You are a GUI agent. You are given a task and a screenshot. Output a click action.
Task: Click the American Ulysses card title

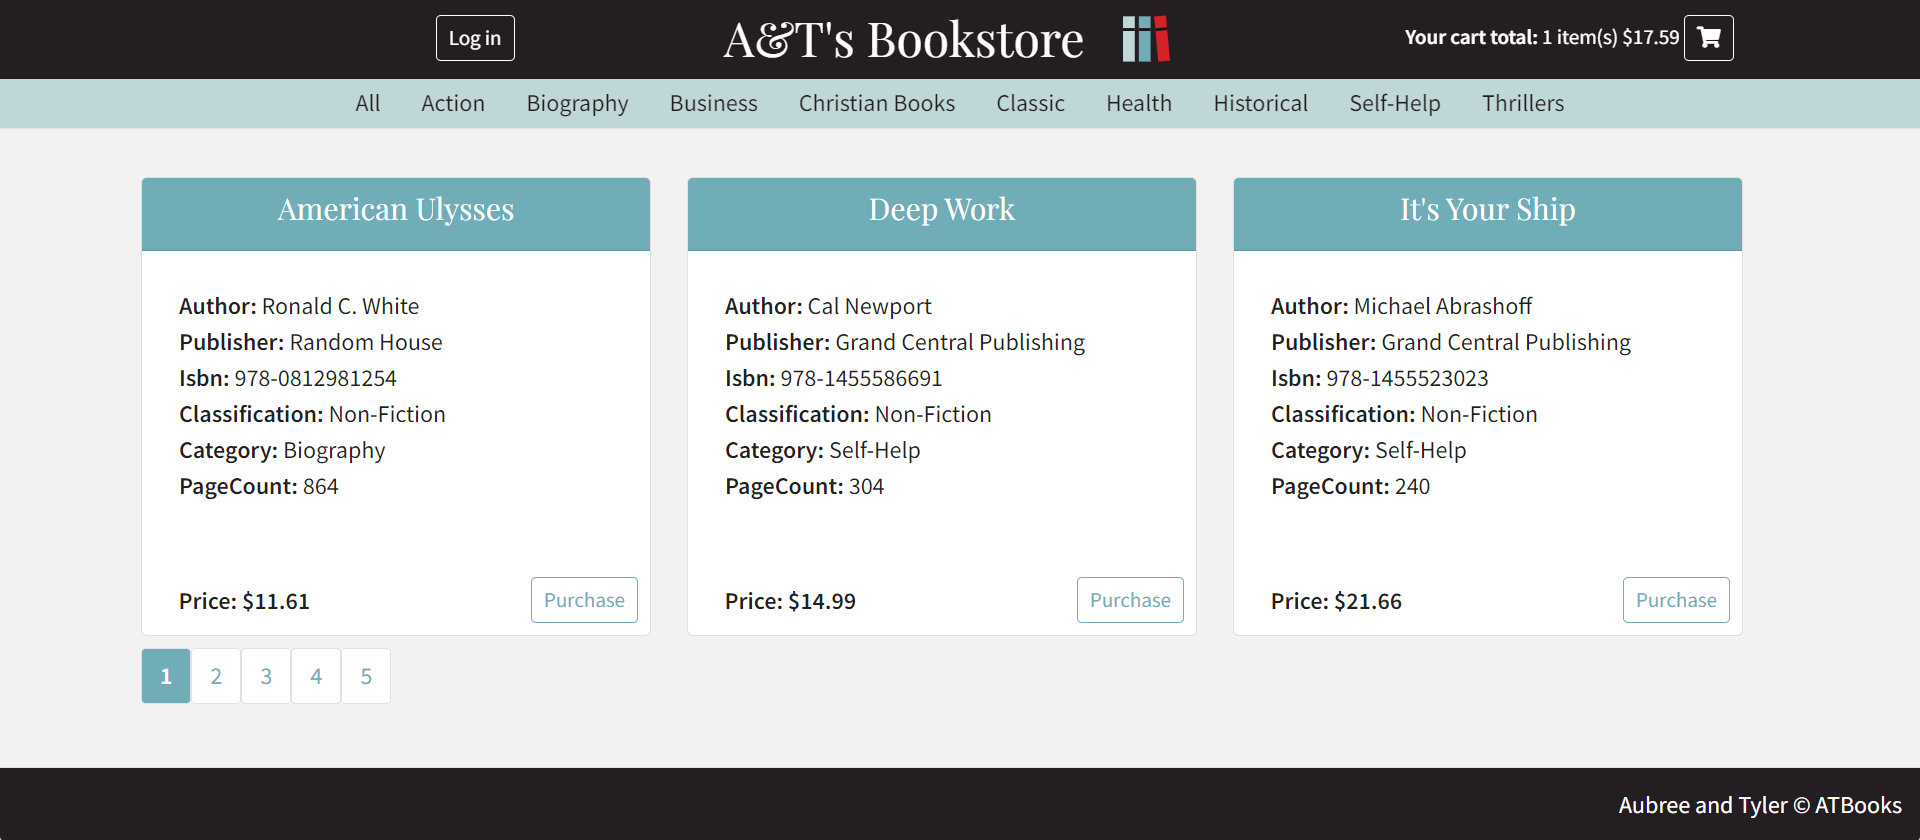pos(396,210)
